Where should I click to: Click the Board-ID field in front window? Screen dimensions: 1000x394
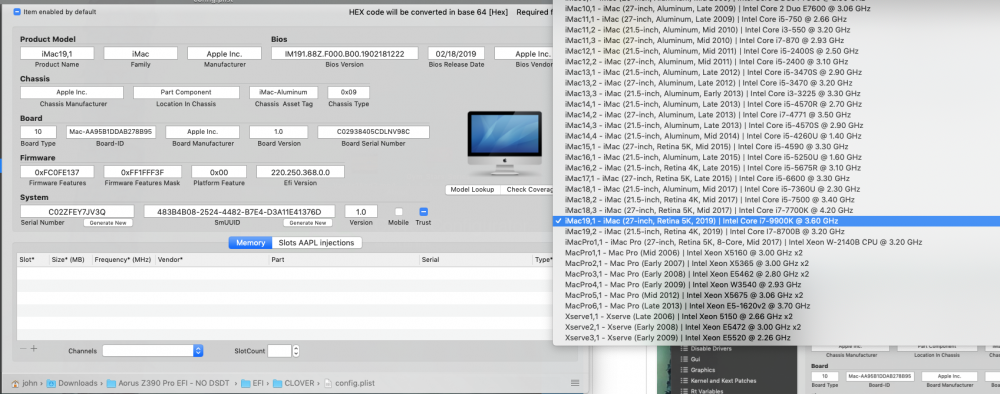coord(111,132)
